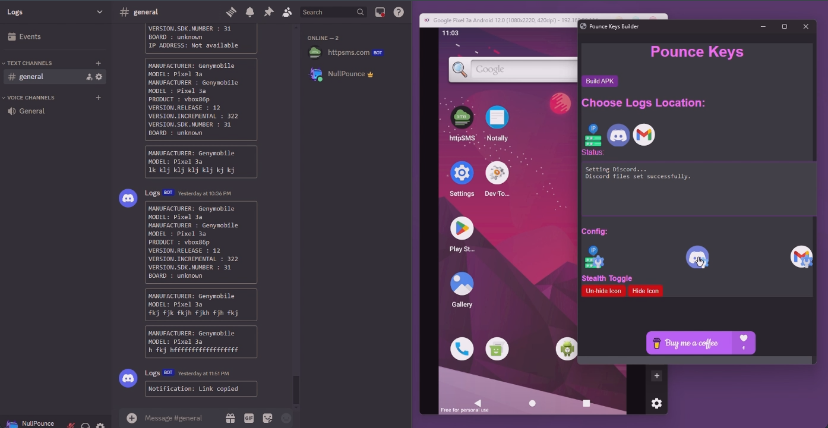This screenshot has height=428, width=828.
Task: Click the 'Notification: Link copied' message
Action: (x=201, y=389)
